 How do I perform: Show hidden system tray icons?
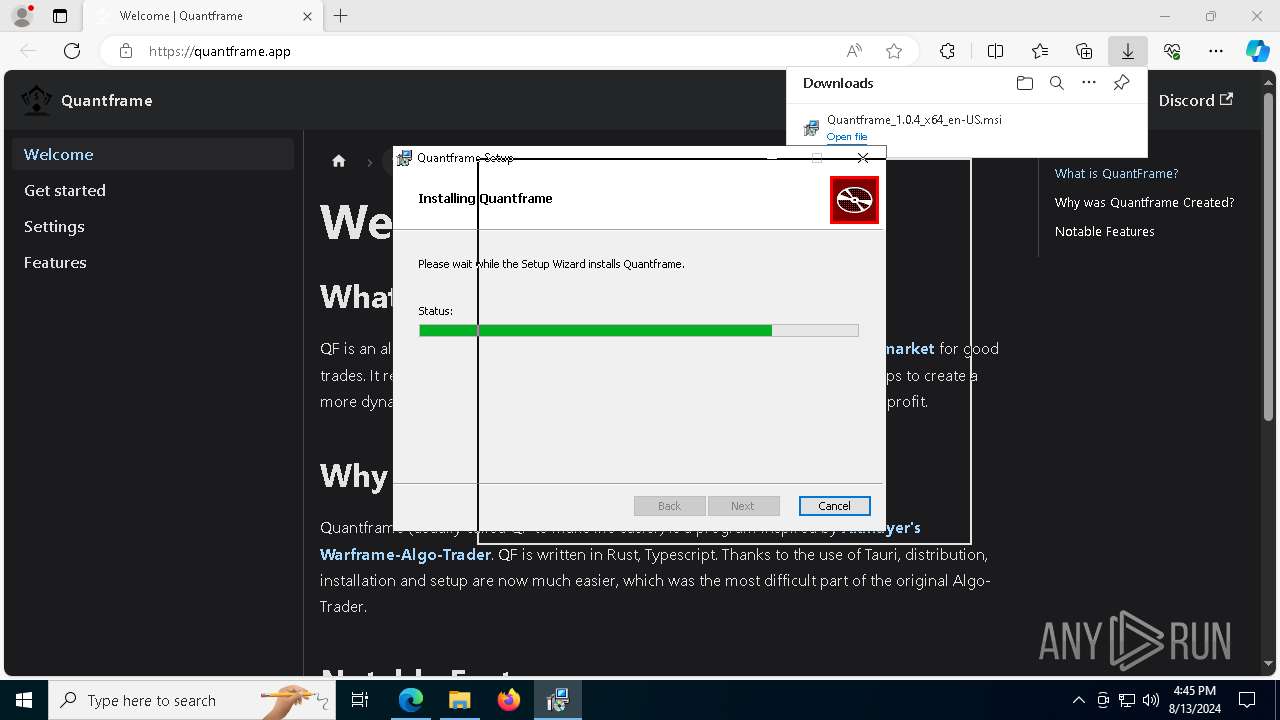[x=1078, y=701]
